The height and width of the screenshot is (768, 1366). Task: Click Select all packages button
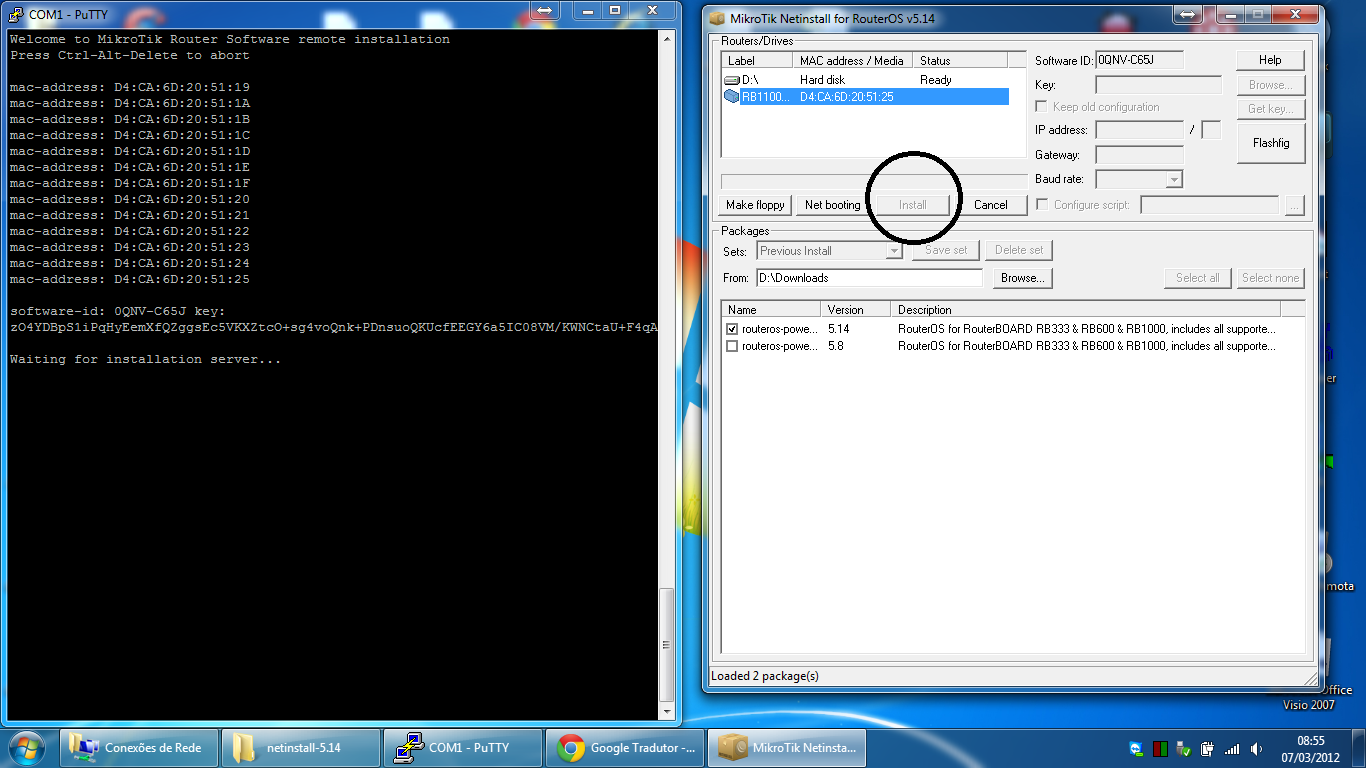click(x=1197, y=278)
